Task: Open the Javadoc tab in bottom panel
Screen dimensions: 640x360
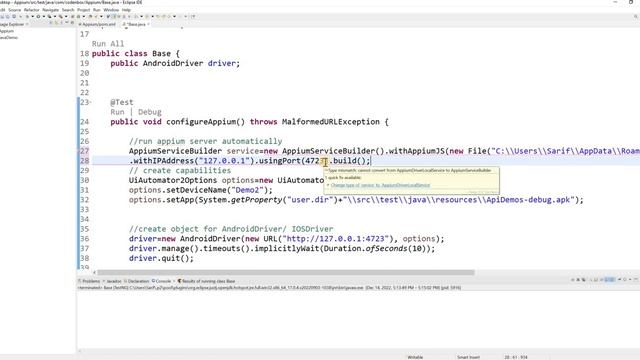Action: [112, 281]
